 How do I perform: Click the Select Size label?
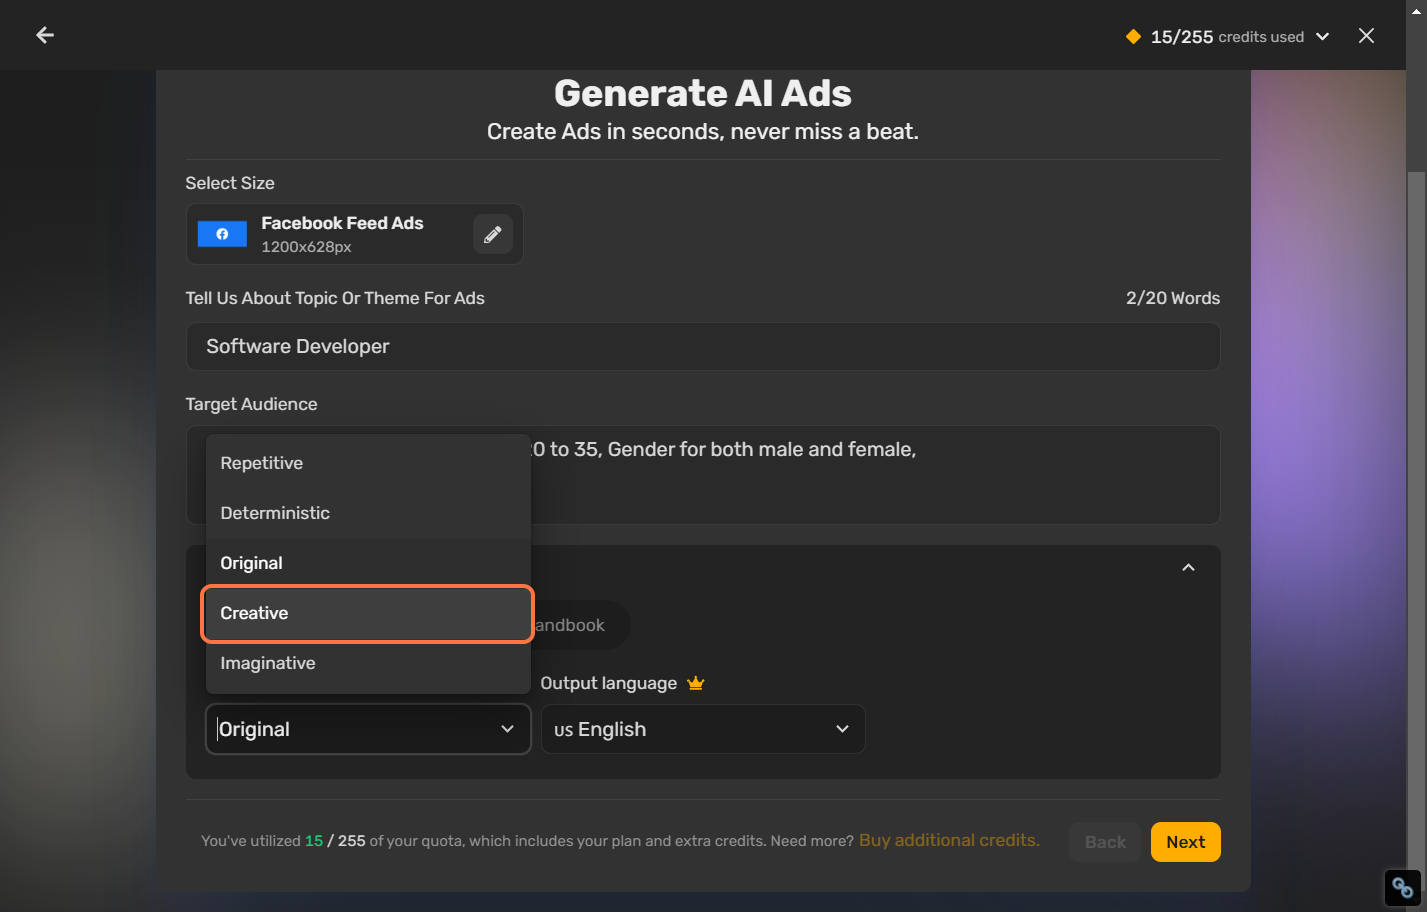(x=230, y=183)
